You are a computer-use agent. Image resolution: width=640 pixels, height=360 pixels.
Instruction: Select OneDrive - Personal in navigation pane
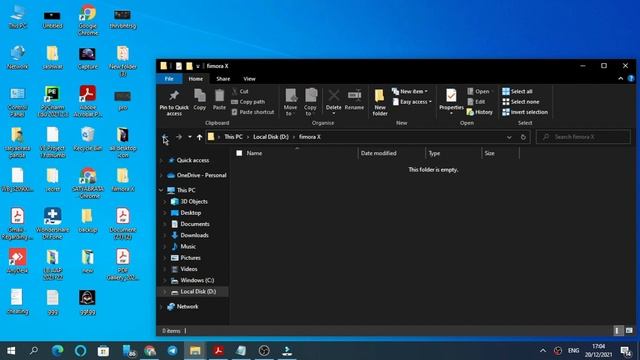tap(201, 176)
